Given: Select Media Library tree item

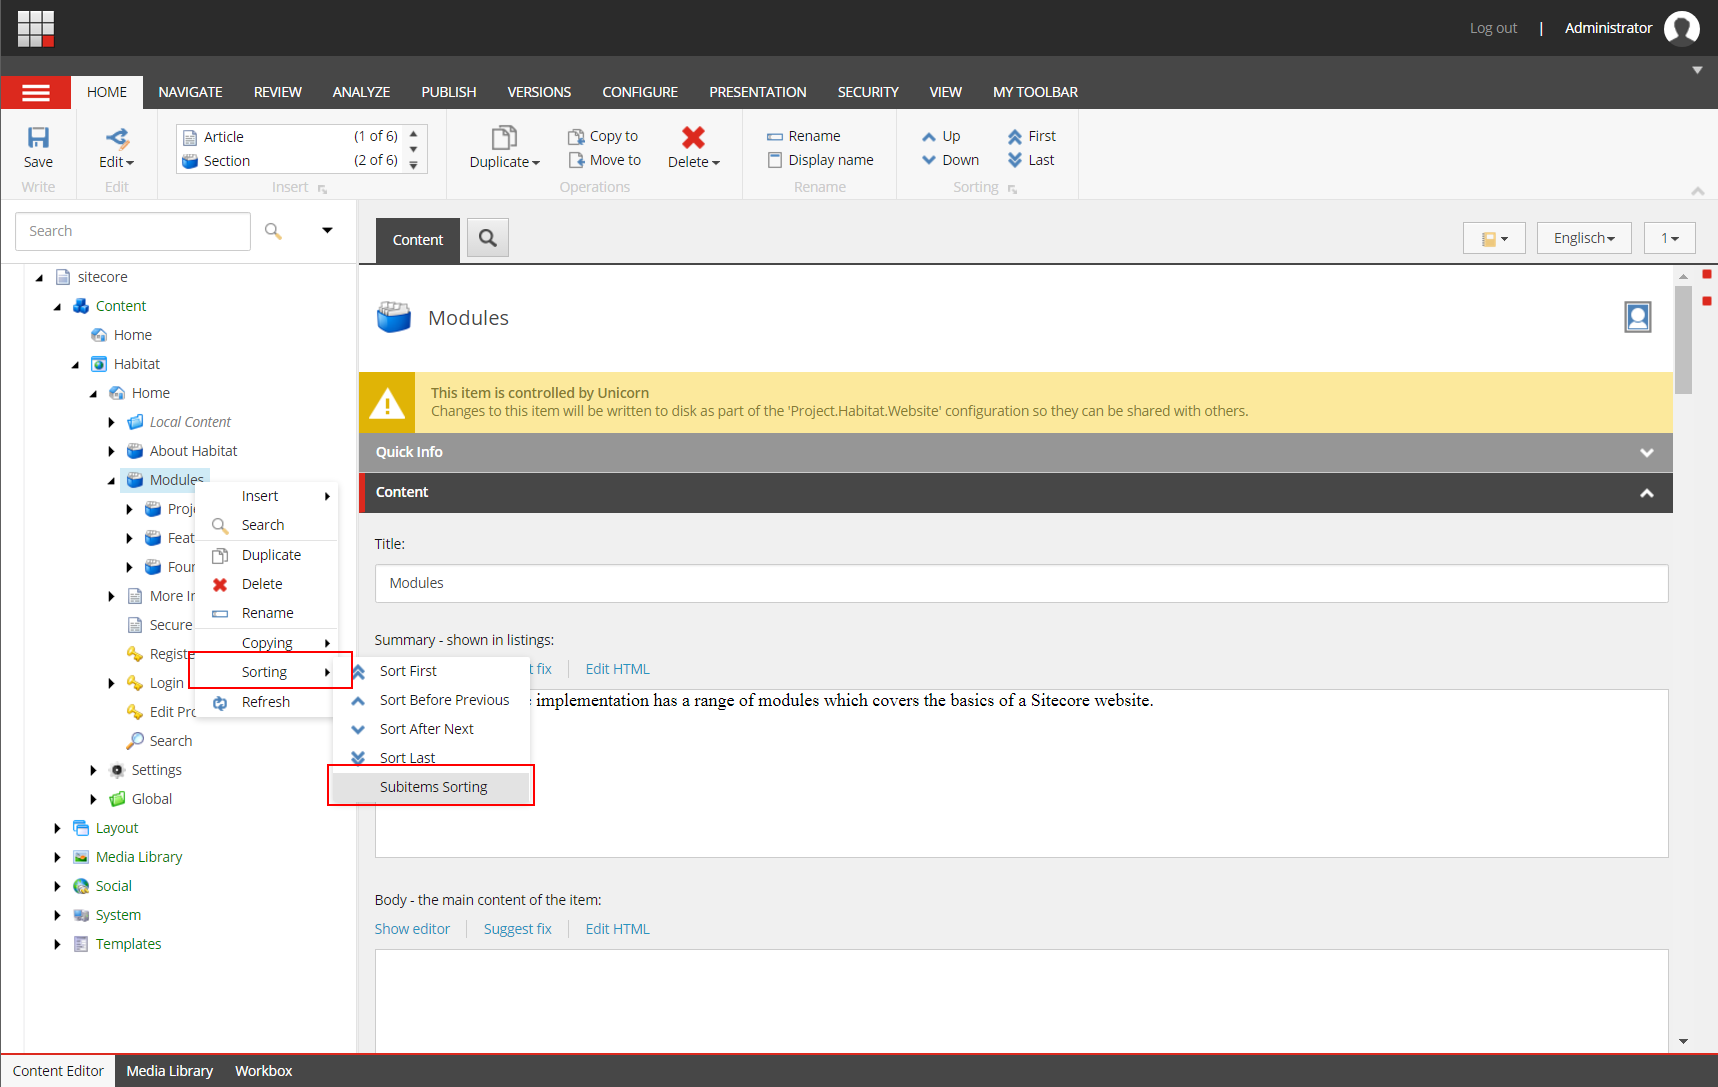Looking at the screenshot, I should [139, 857].
